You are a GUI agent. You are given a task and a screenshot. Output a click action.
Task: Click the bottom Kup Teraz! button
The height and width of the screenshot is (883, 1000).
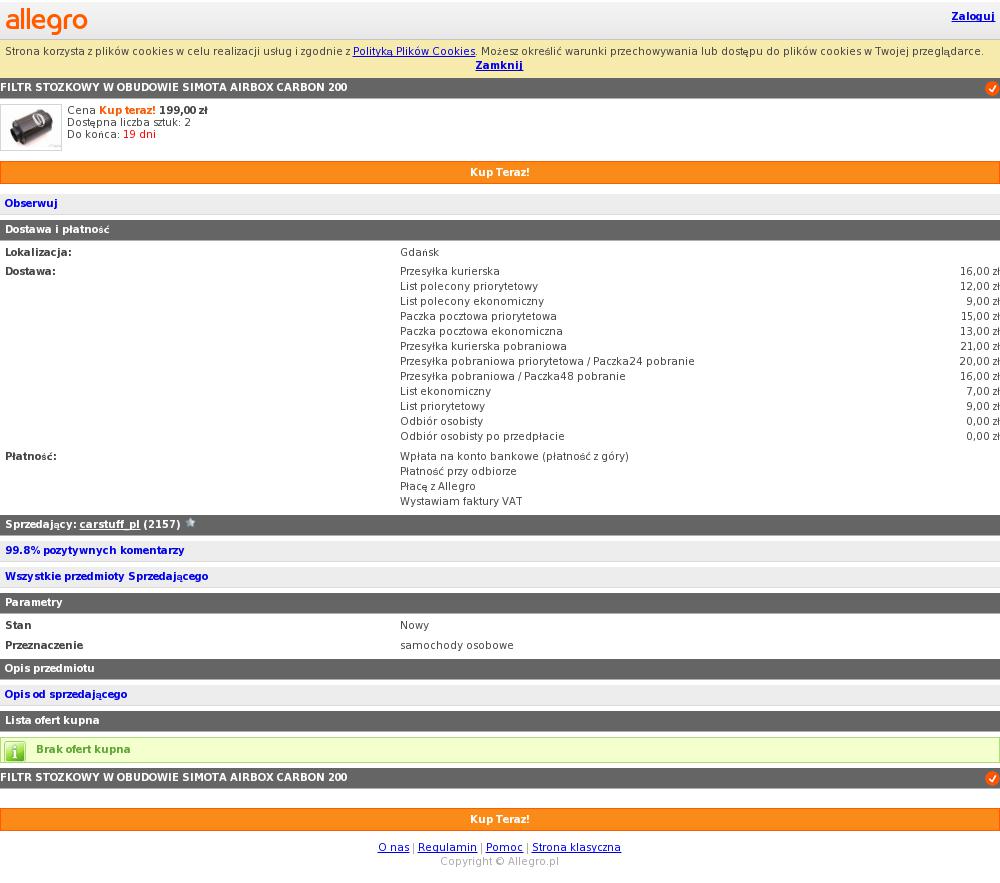[500, 819]
